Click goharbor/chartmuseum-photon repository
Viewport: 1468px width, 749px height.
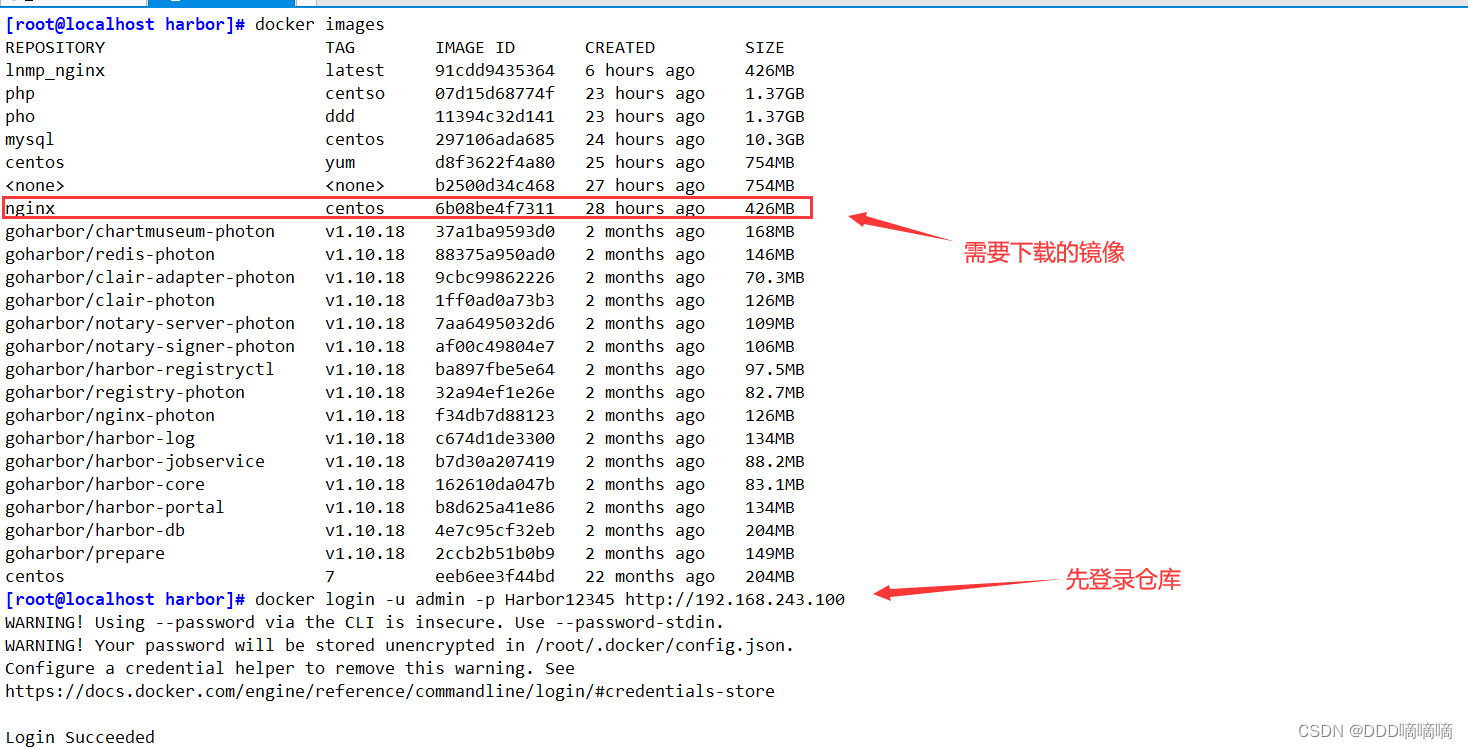140,231
